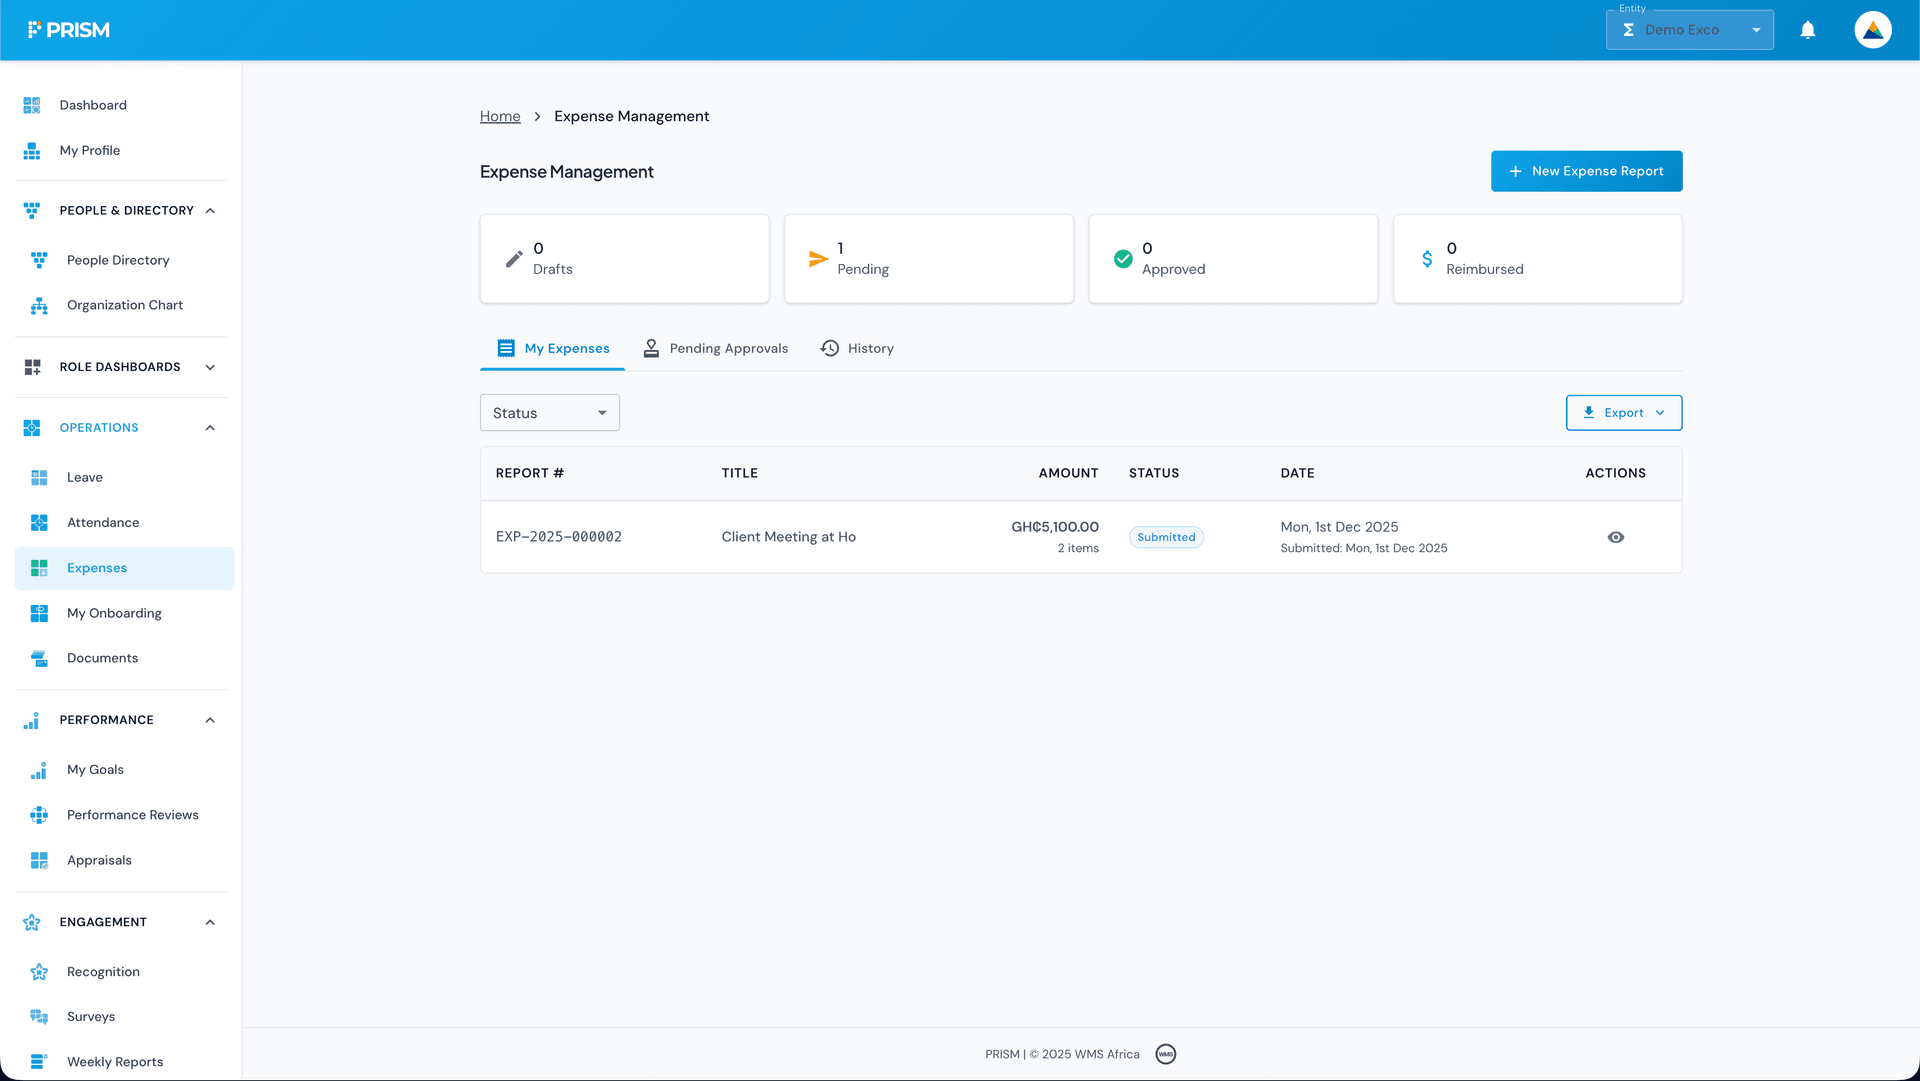
Task: Open the Status filter dropdown
Action: 549,412
